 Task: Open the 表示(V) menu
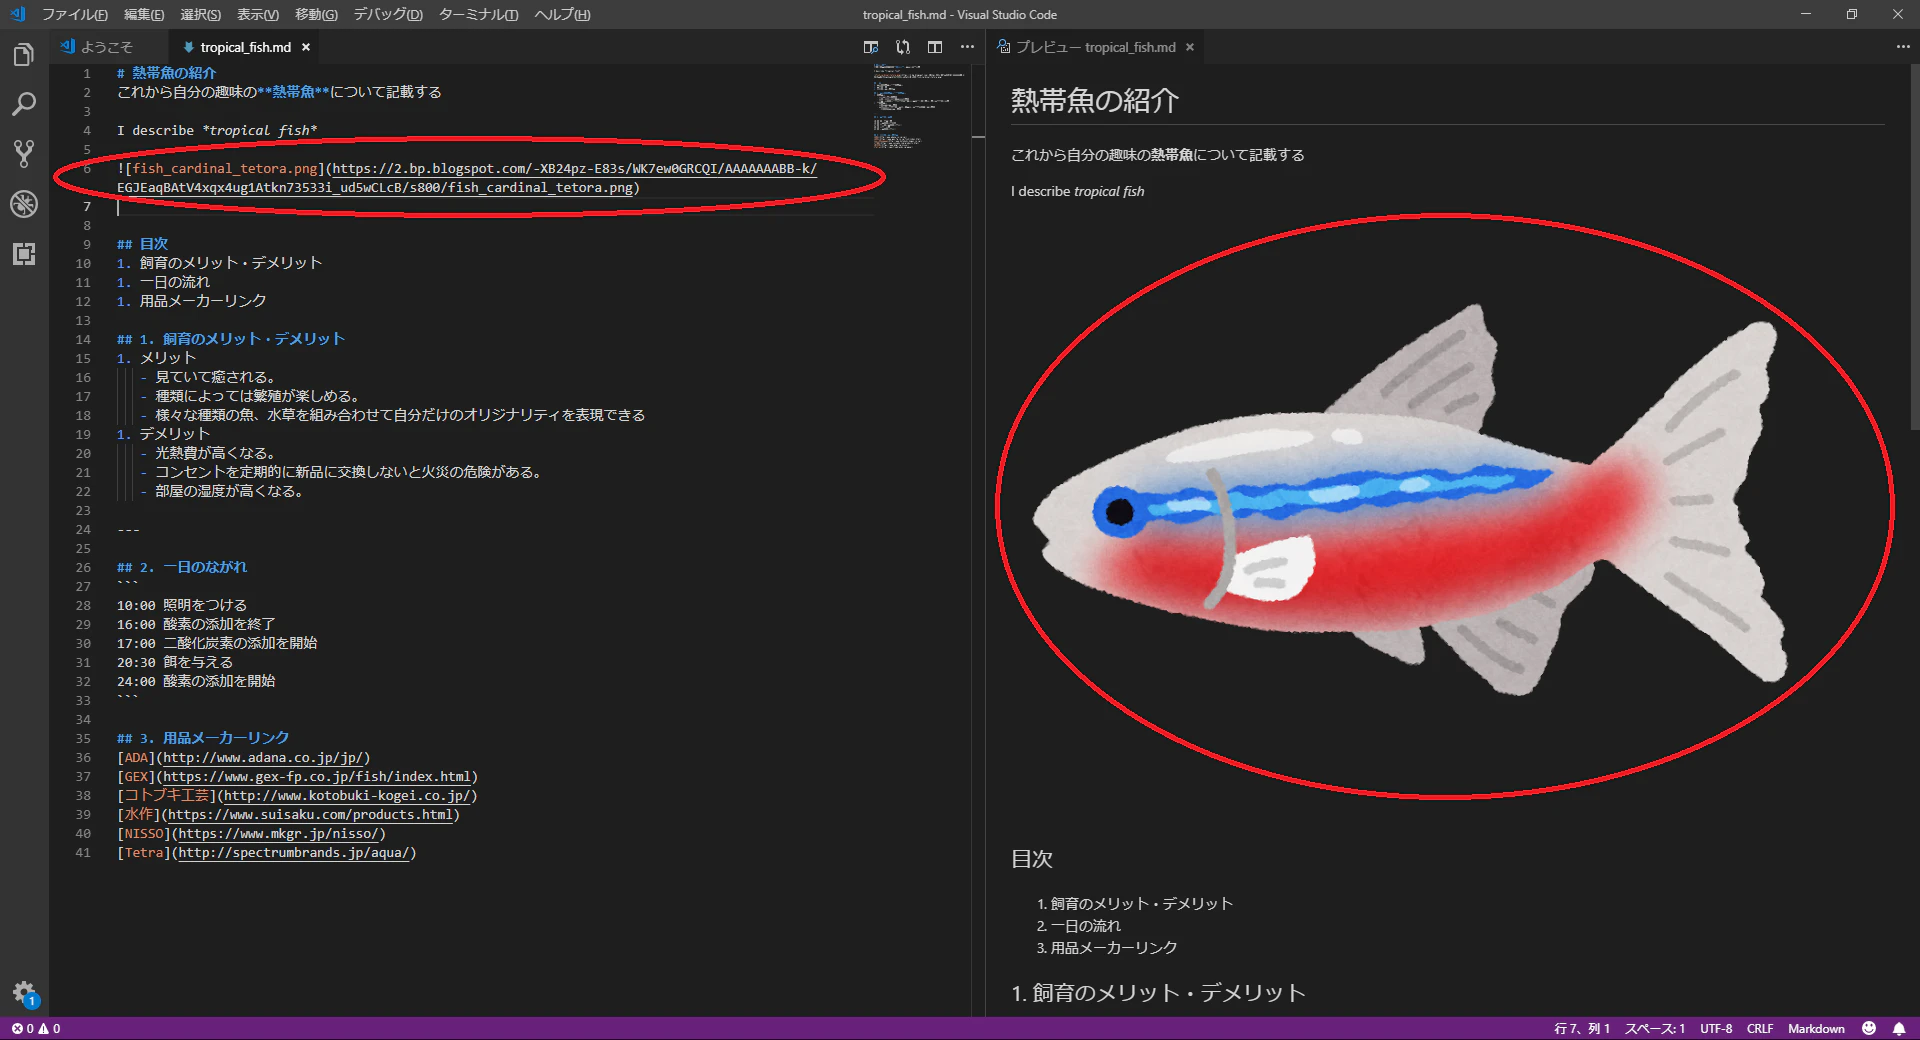[257, 15]
